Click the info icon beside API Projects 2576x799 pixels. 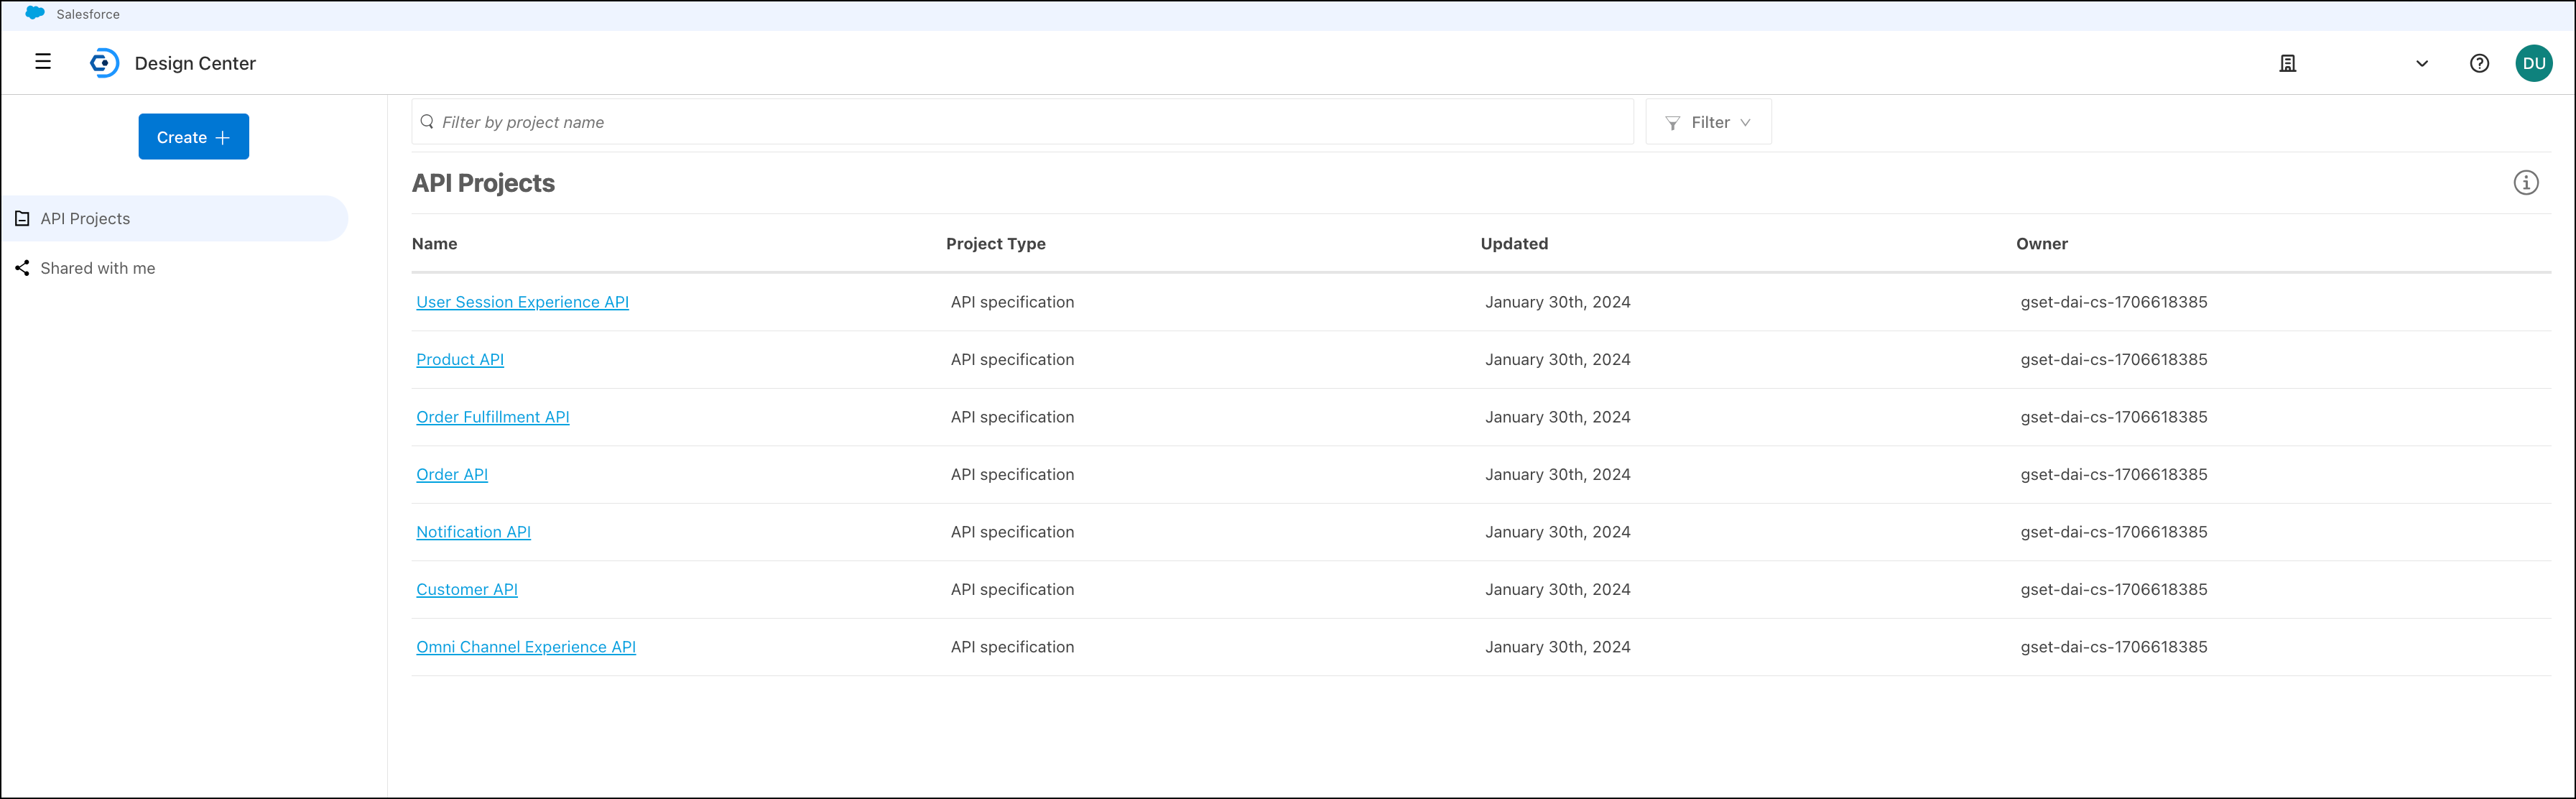coord(2525,183)
